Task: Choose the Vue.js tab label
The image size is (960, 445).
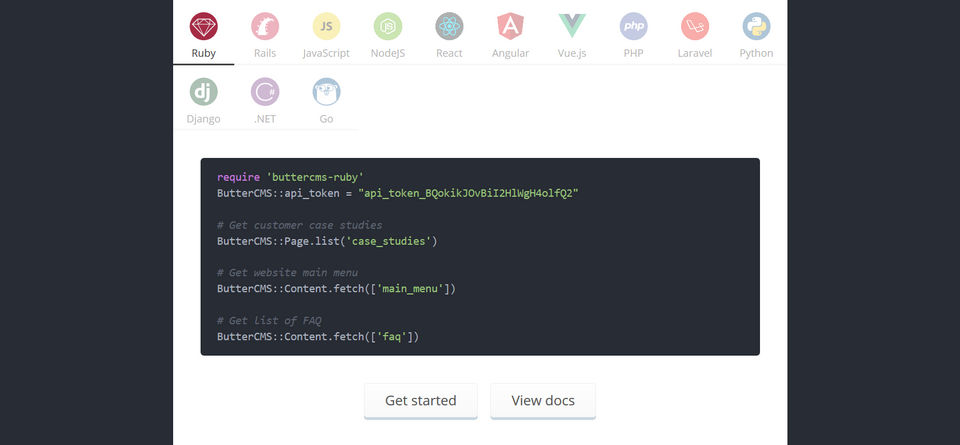Action: pyautogui.click(x=572, y=53)
